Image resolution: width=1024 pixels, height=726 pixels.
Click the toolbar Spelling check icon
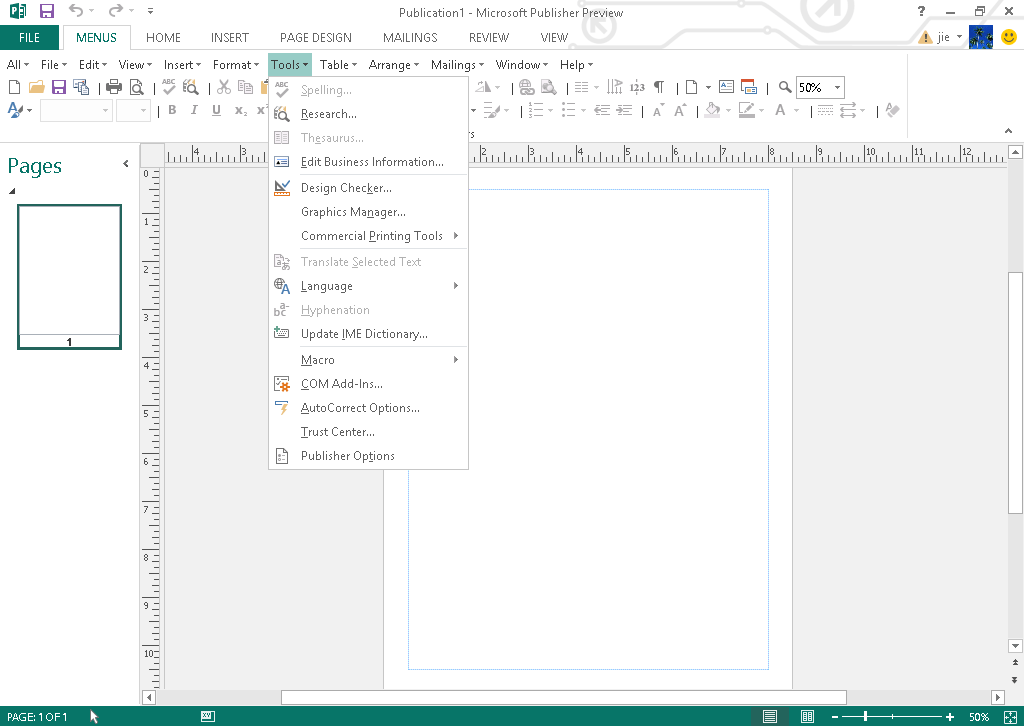(x=168, y=87)
